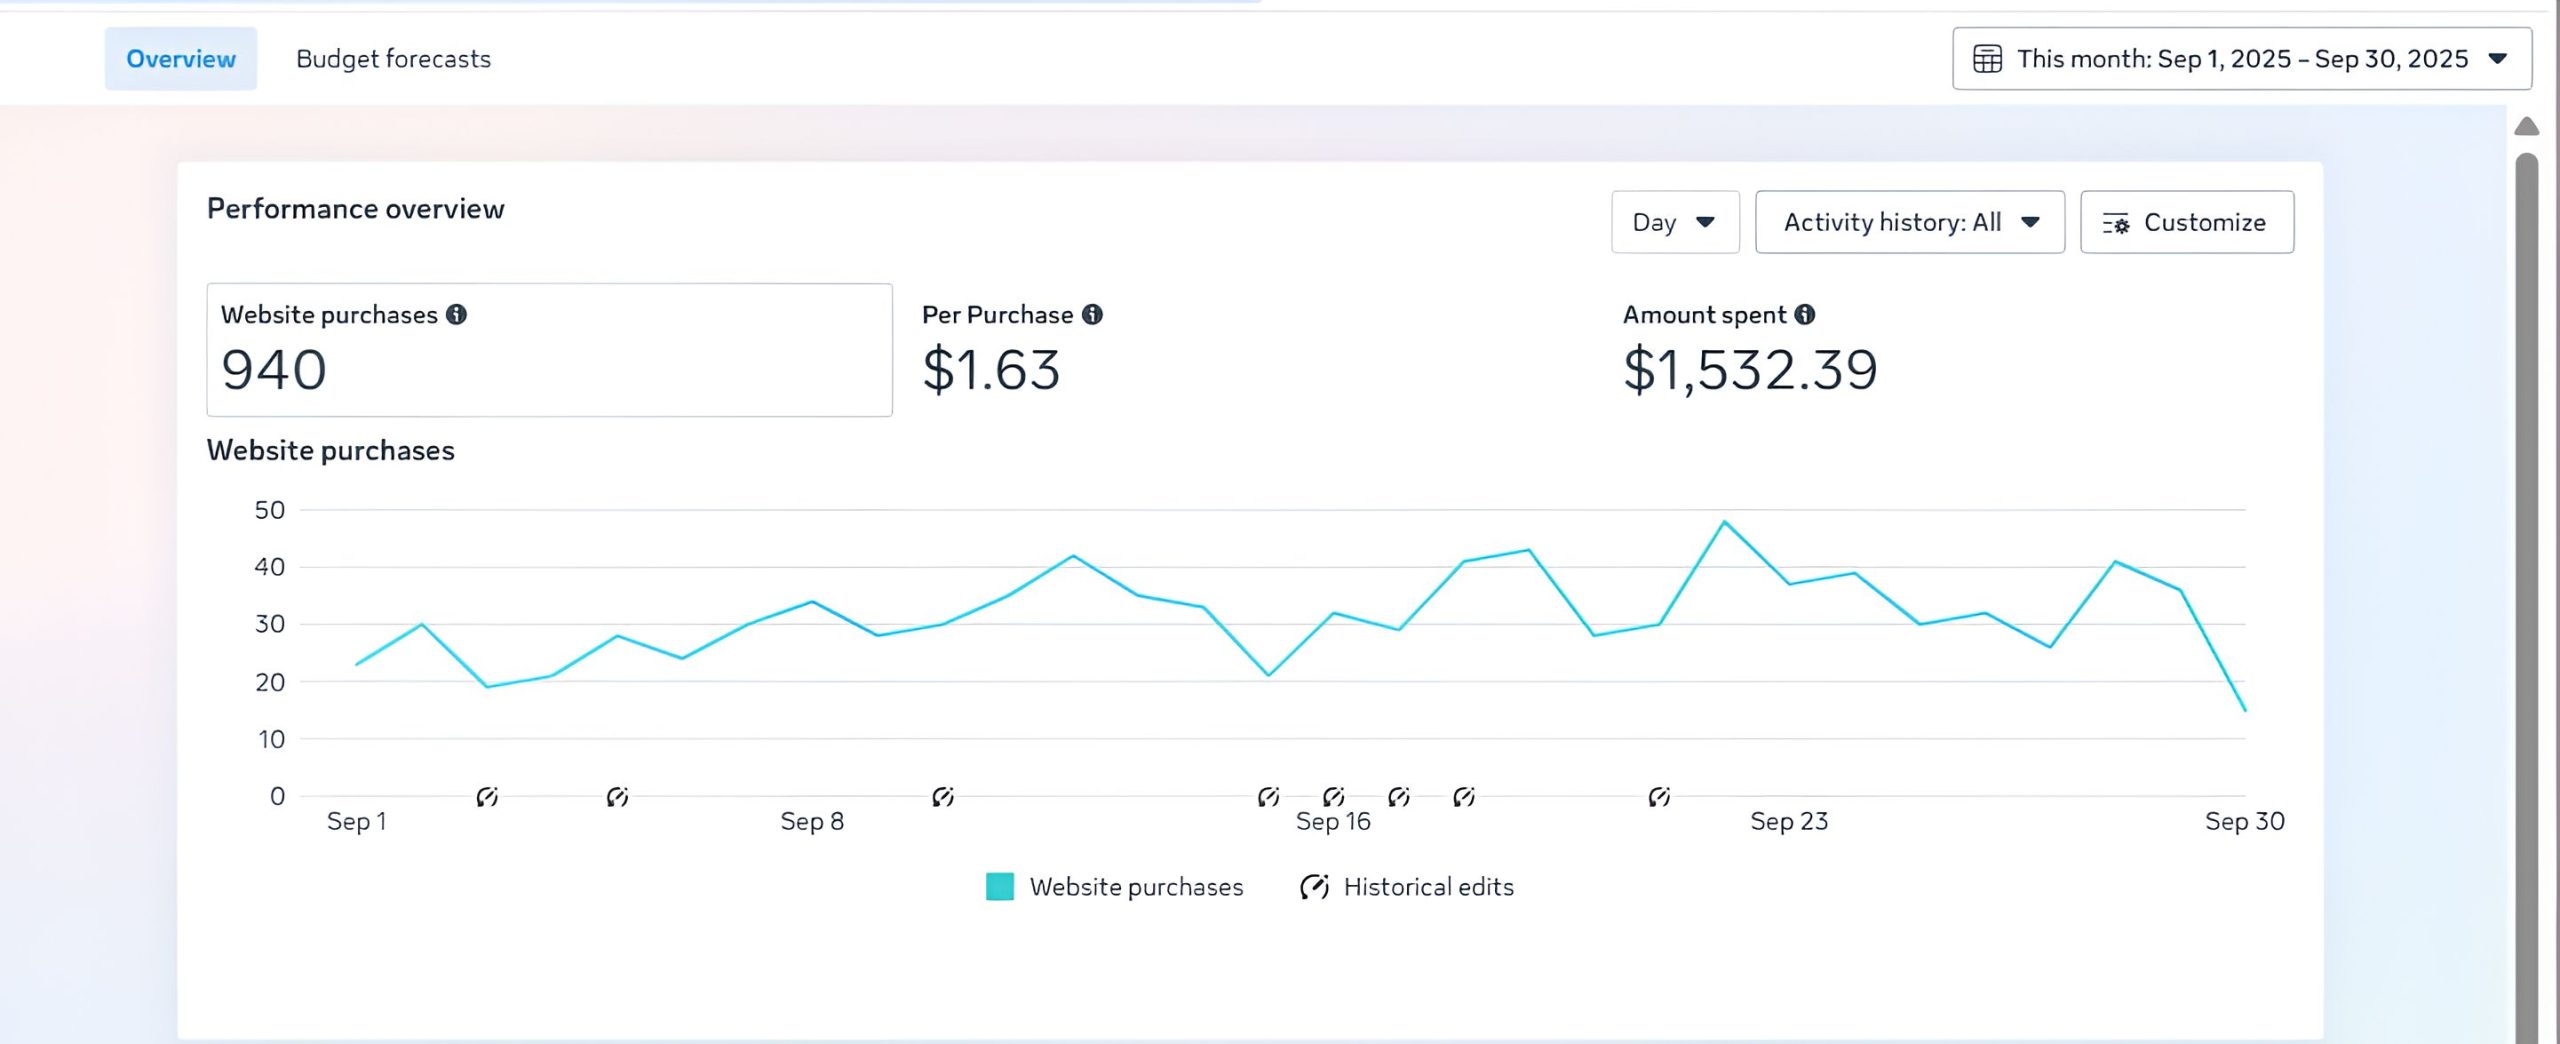Click the first historical edit marker after Sep 1

point(487,797)
